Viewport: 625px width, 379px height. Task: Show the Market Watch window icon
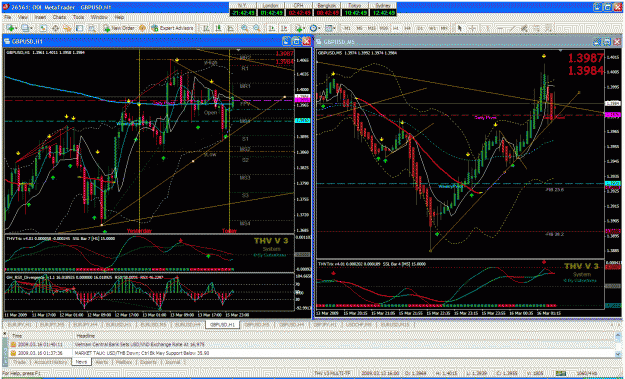click(x=43, y=28)
